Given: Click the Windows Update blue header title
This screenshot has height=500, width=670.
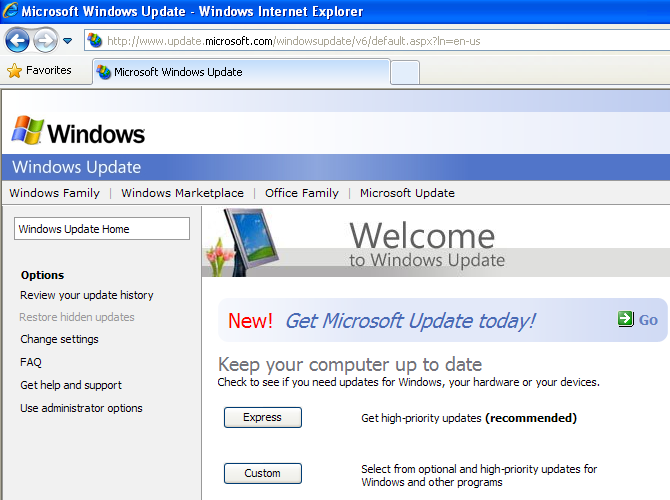Looking at the screenshot, I should coord(76,167).
